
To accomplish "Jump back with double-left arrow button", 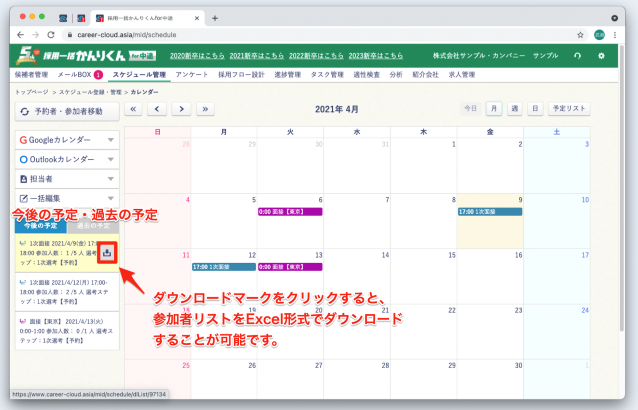I will click(134, 109).
